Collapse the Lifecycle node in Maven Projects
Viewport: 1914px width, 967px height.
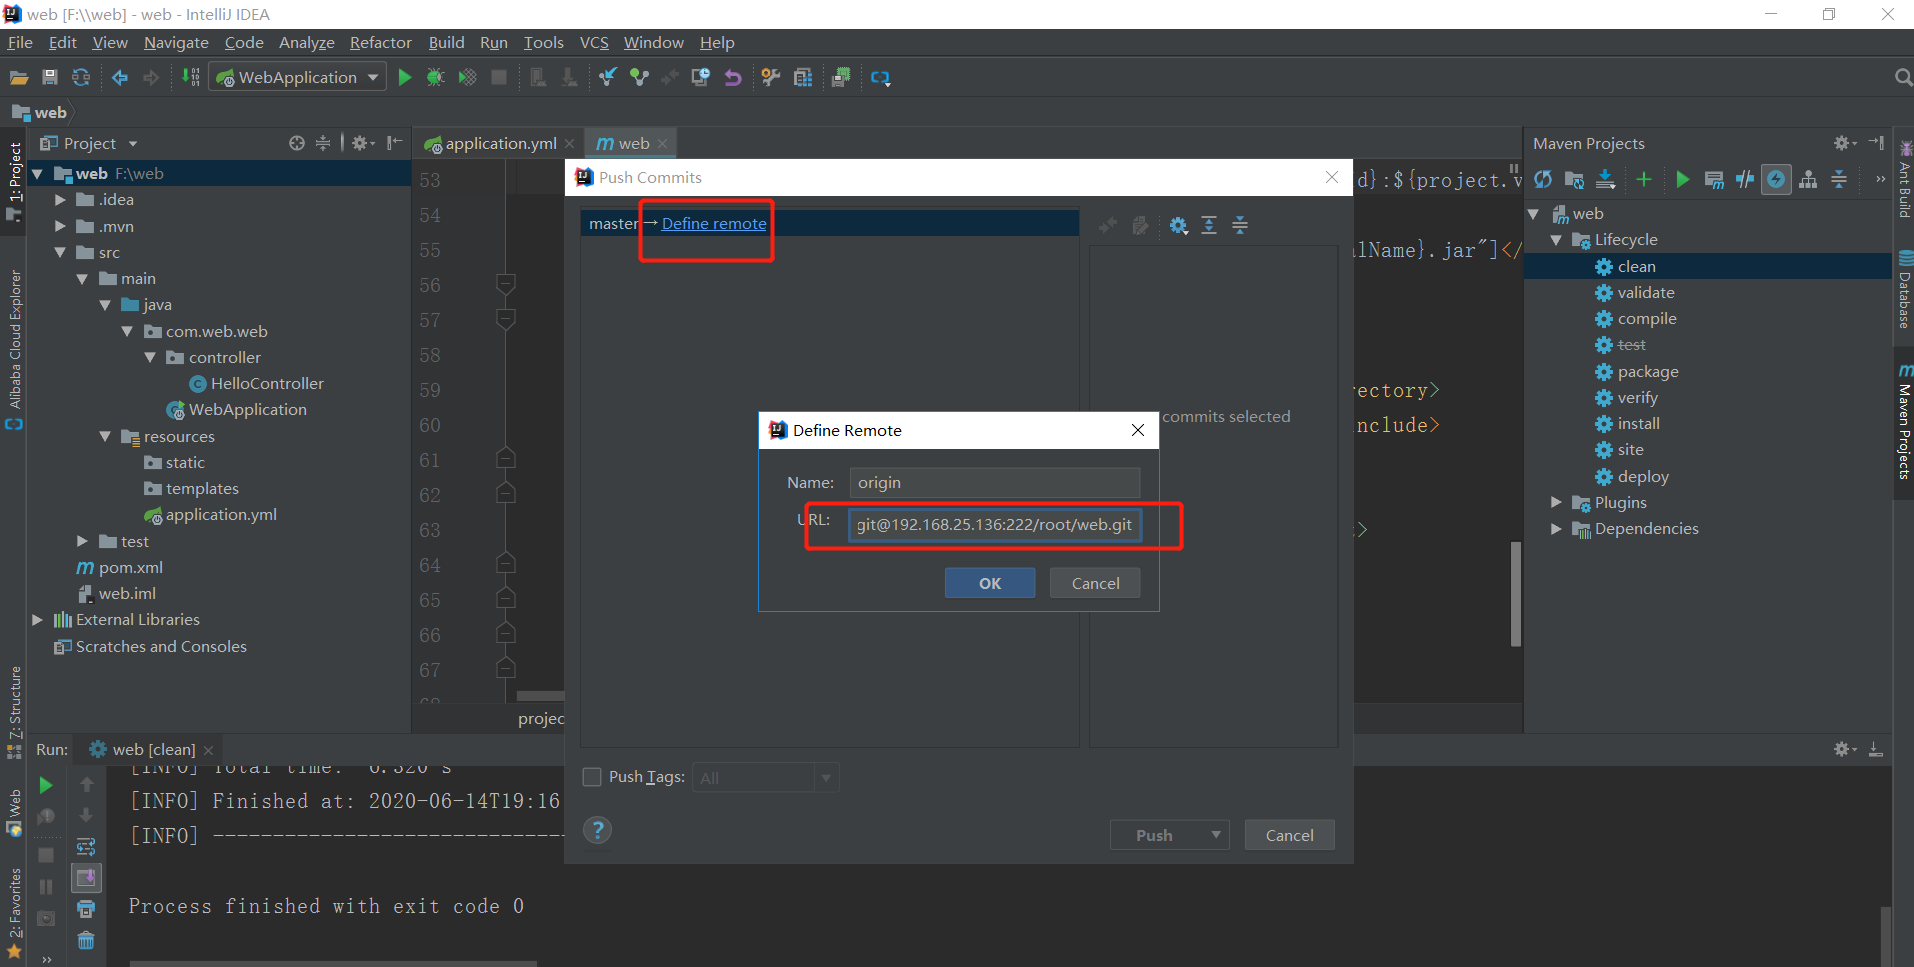[1556, 240]
